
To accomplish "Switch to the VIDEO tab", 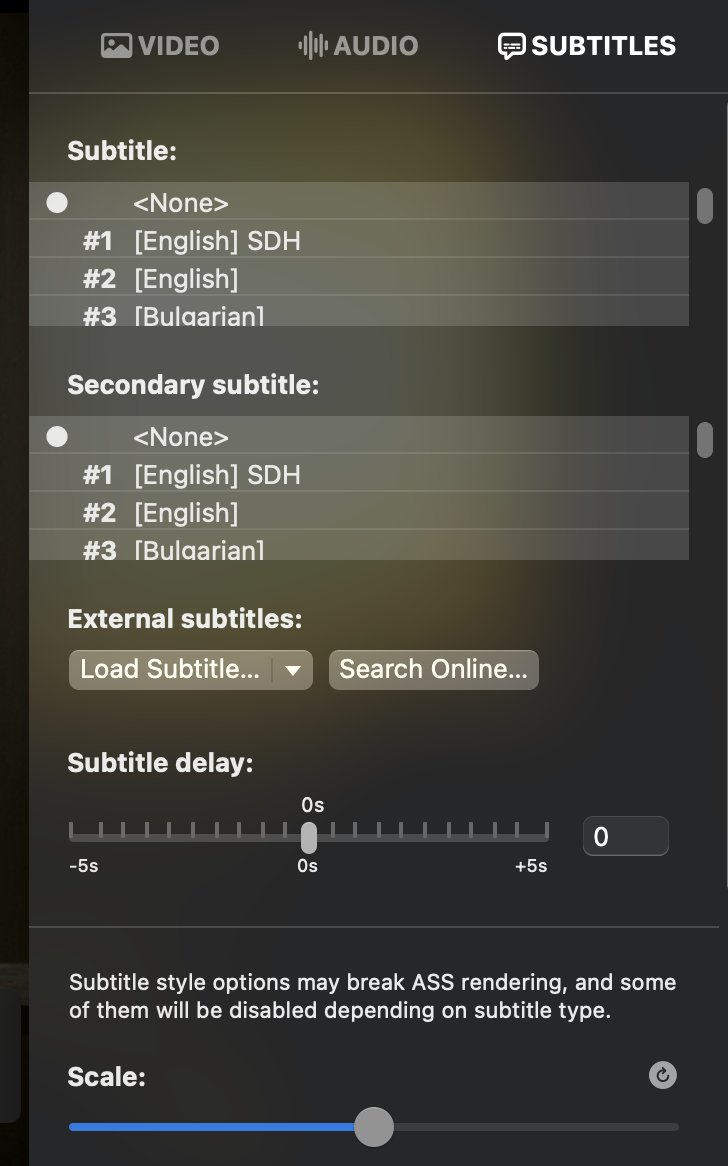I will pyautogui.click(x=160, y=45).
